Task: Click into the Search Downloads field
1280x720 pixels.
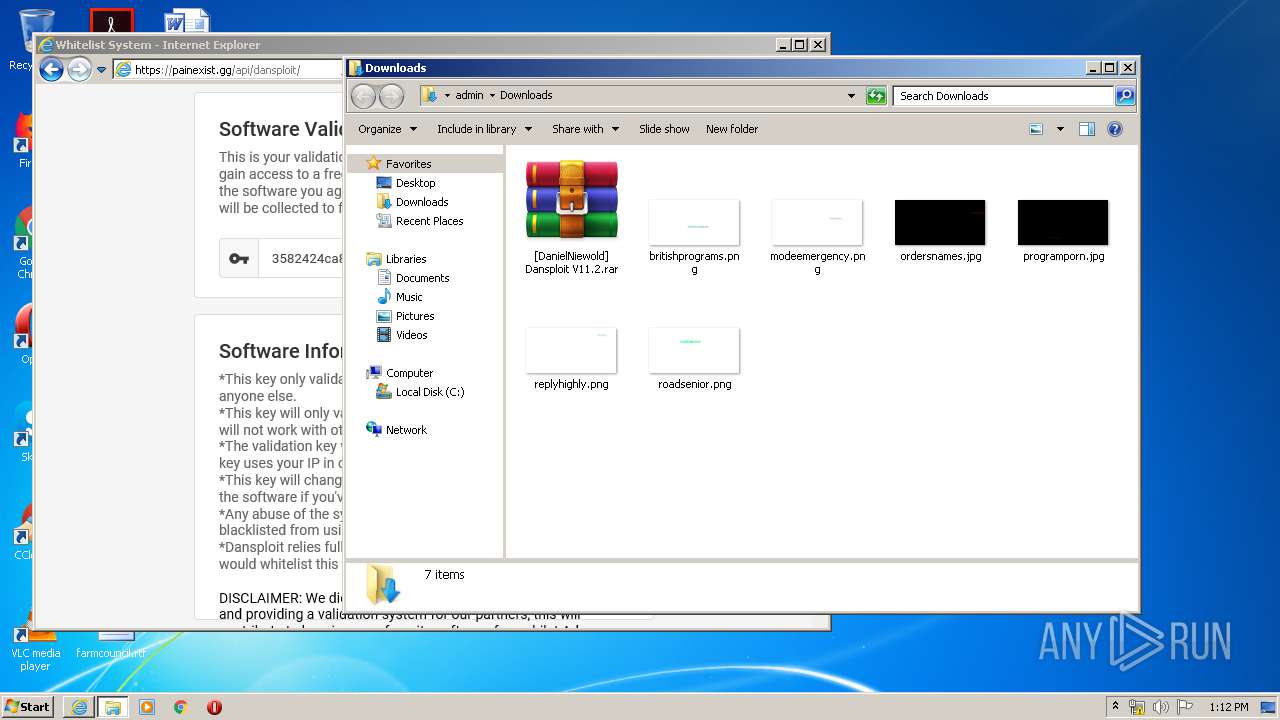Action: click(1003, 96)
